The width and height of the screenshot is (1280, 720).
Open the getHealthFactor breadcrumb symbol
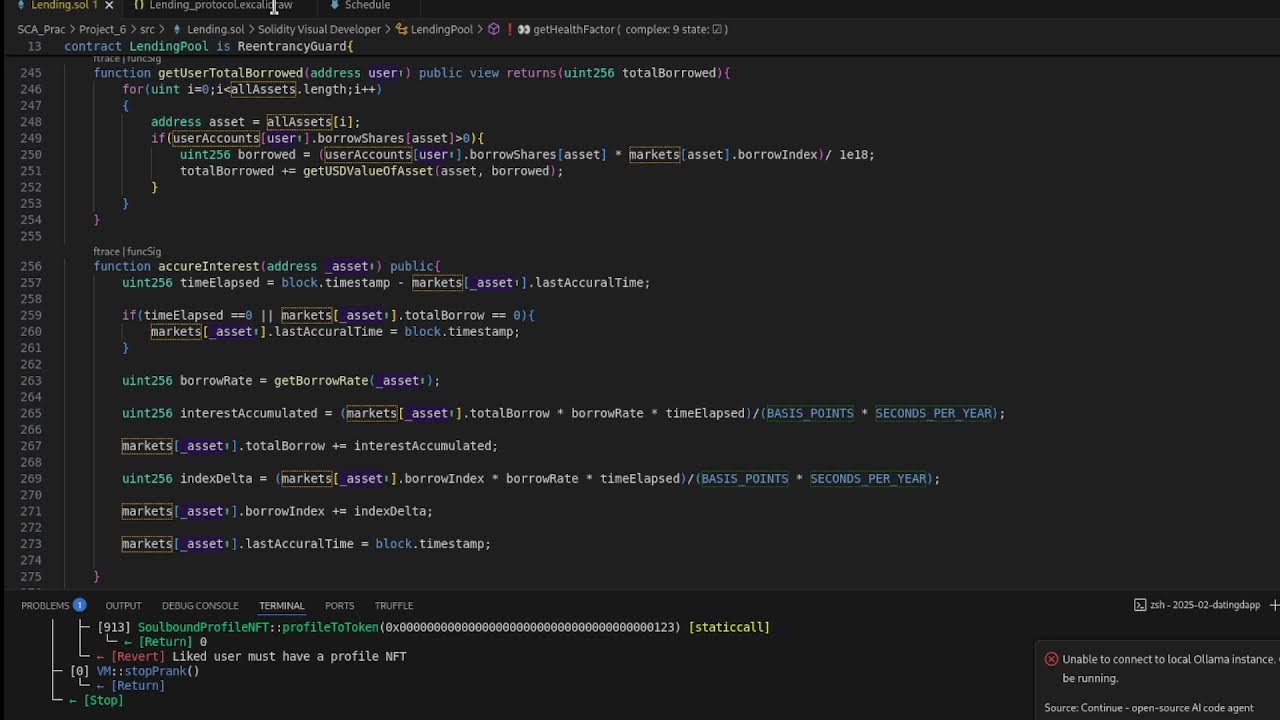coord(574,29)
